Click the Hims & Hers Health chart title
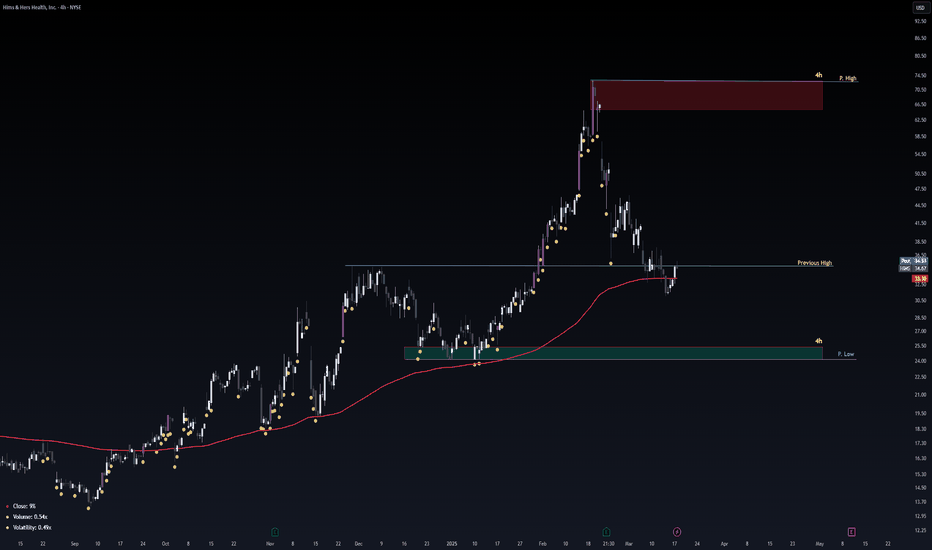The image size is (932, 550). [x=42, y=7]
